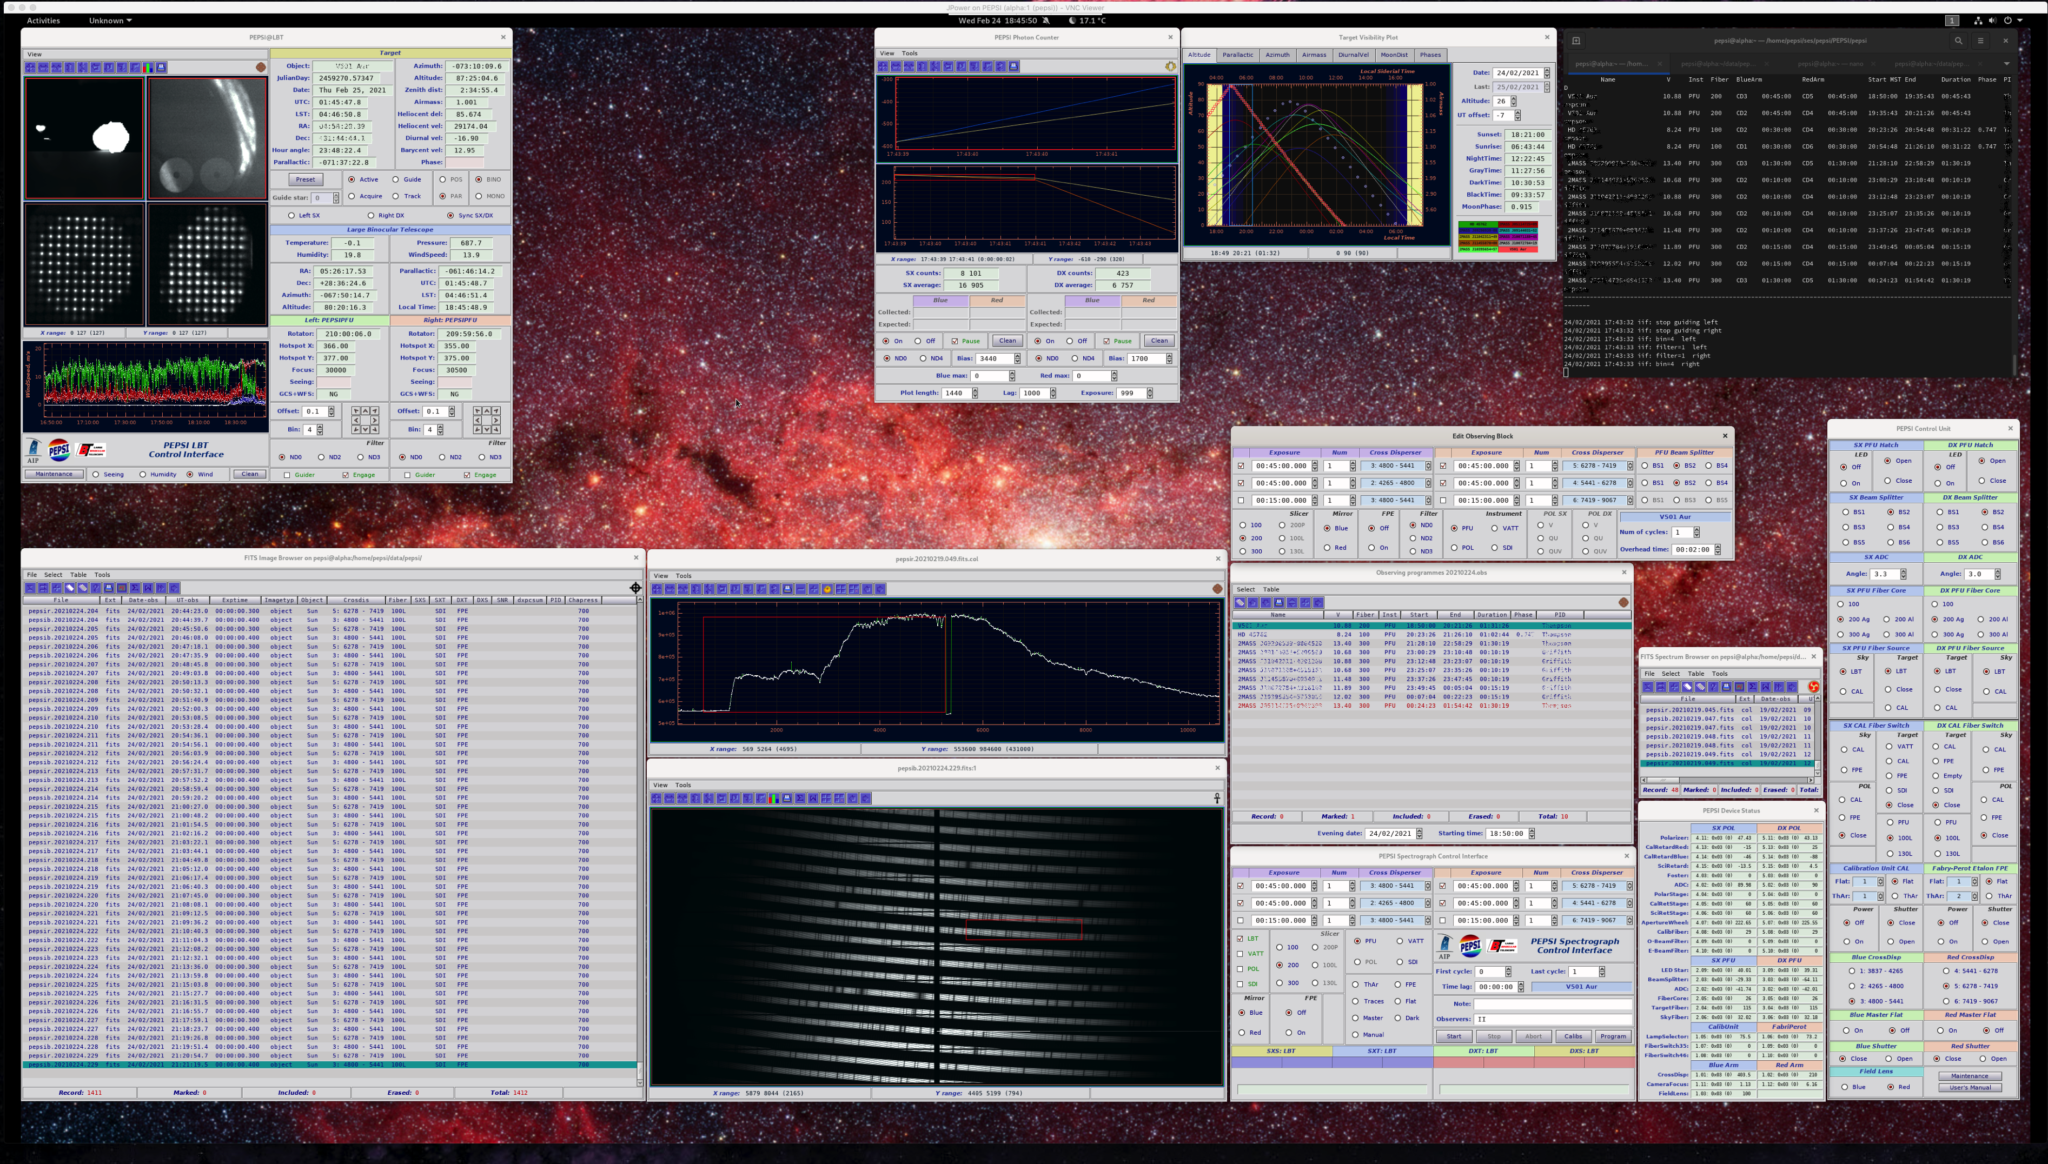This screenshot has width=2048, height=1164.
Task: Click the print icon in Photon Counter toolbar
Action: click(x=1013, y=66)
